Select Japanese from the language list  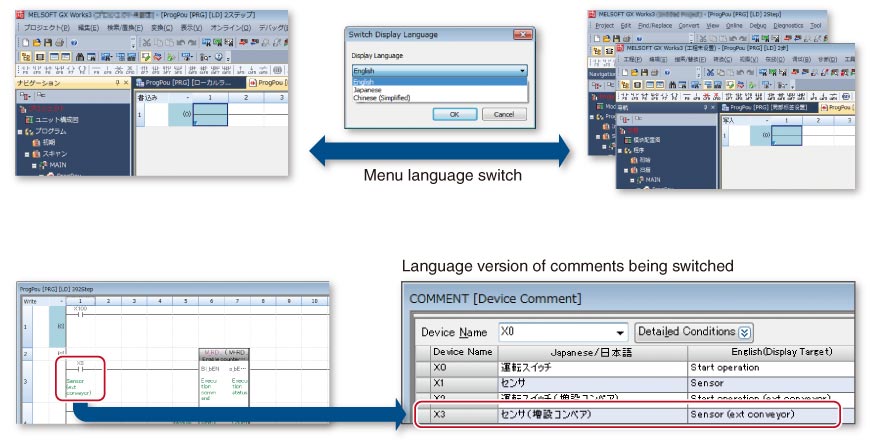click(x=366, y=89)
